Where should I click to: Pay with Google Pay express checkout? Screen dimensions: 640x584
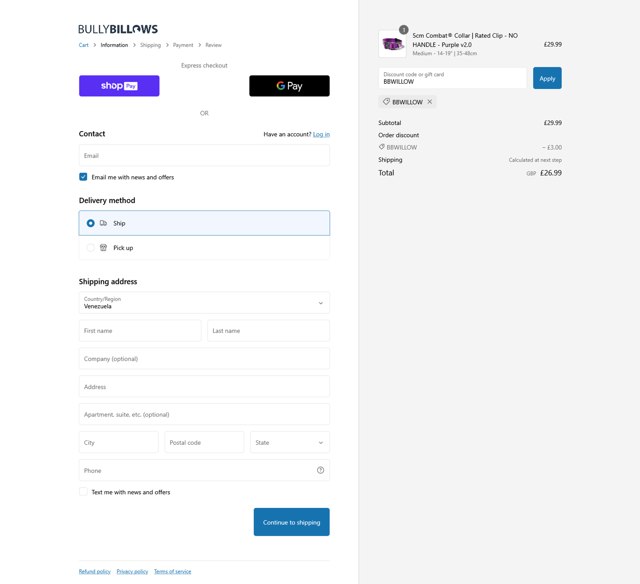coord(289,86)
